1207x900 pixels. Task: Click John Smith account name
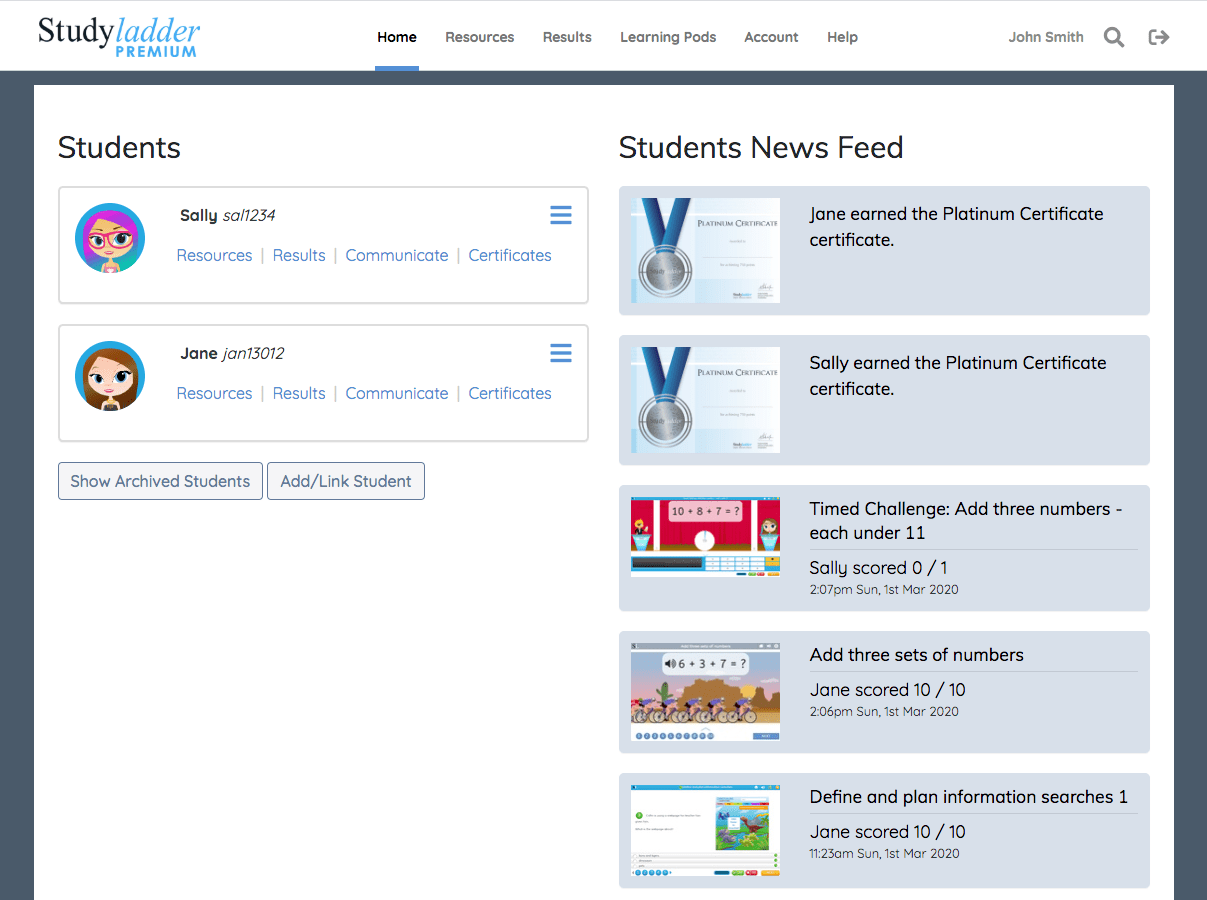pyautogui.click(x=1046, y=37)
